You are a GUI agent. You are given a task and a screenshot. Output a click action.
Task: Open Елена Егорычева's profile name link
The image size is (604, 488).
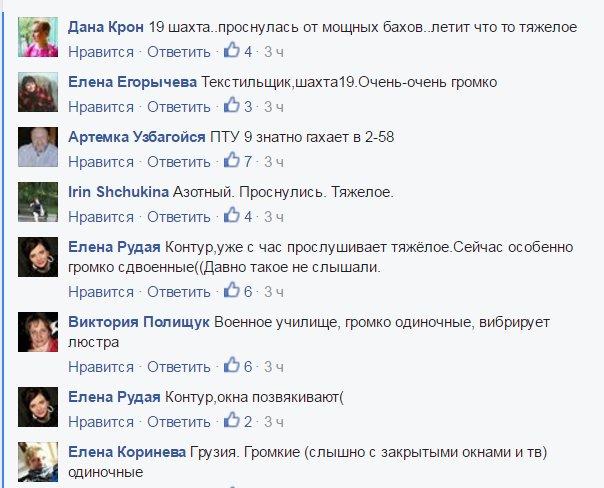click(x=133, y=82)
